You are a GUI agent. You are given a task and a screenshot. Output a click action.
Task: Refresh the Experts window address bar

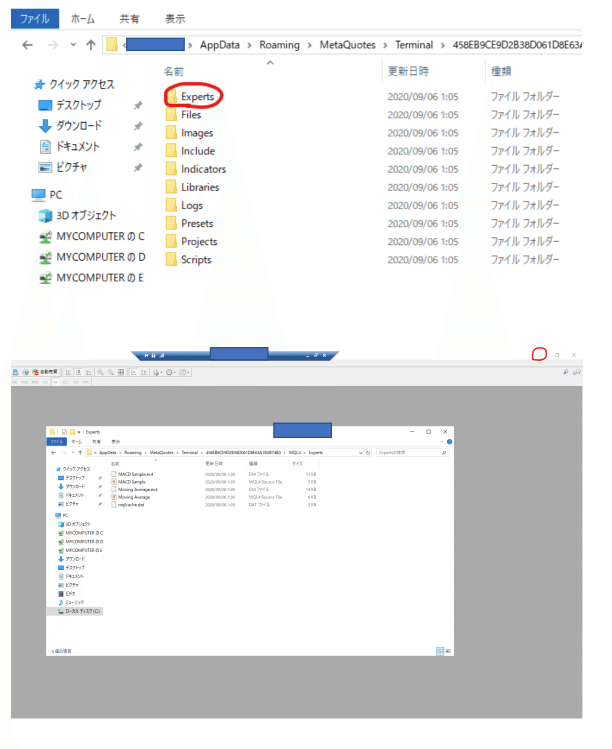(x=368, y=452)
